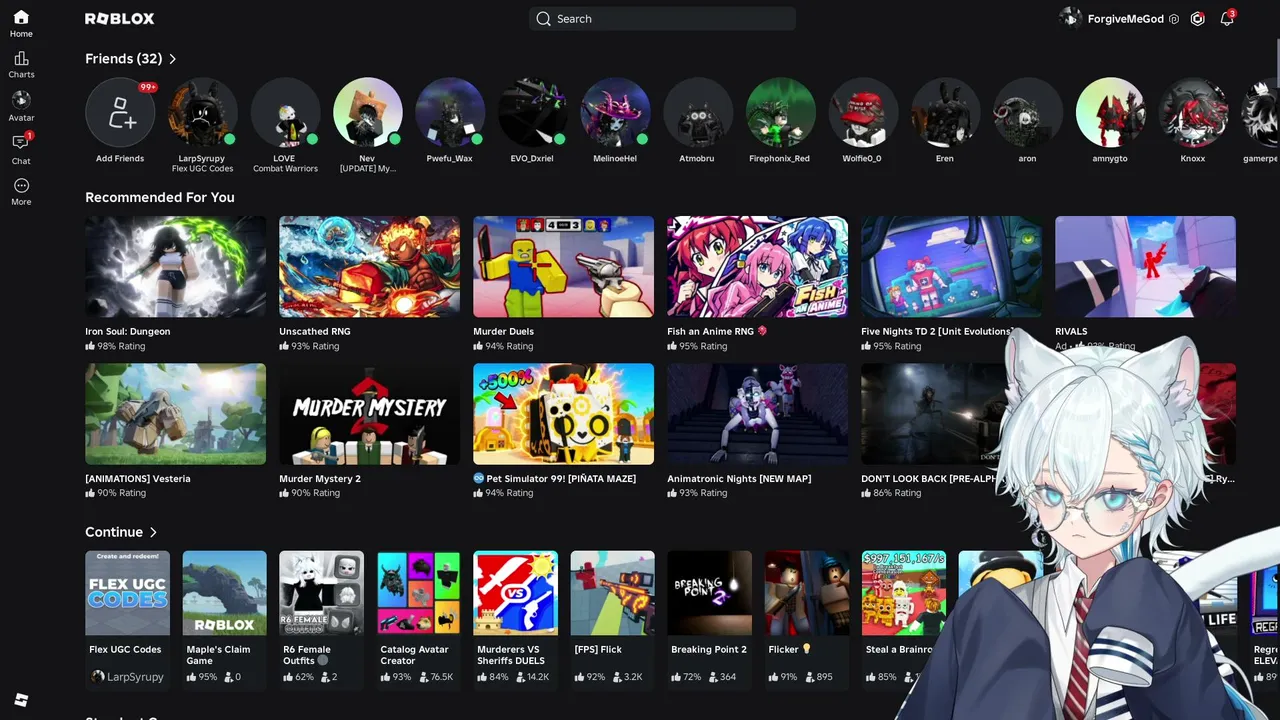Image resolution: width=1280 pixels, height=720 pixels.
Task: Click the Add Friends circle icon
Action: [120, 112]
